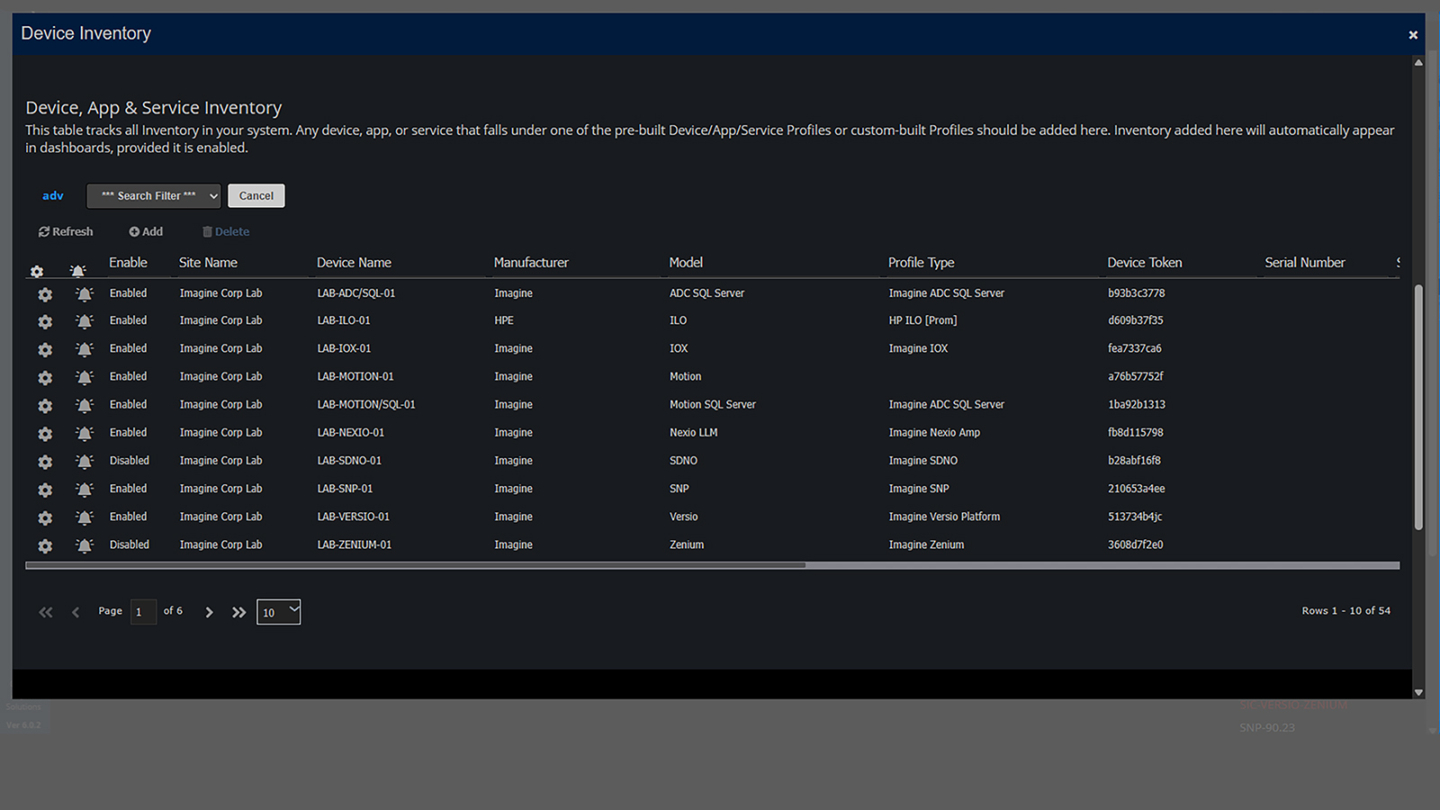Sort by the Device Token column header

pos(1145,263)
